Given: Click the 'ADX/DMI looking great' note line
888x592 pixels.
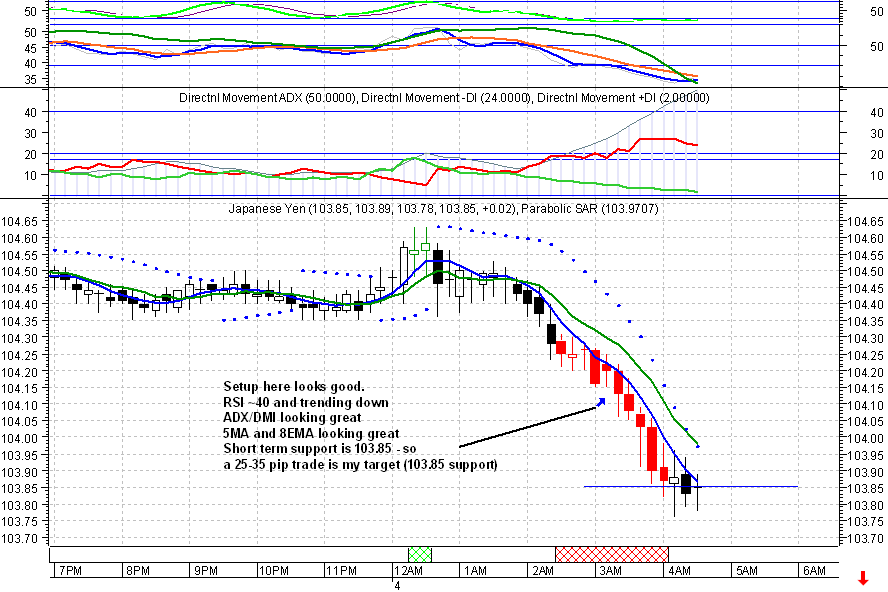Looking at the screenshot, I should pos(292,418).
